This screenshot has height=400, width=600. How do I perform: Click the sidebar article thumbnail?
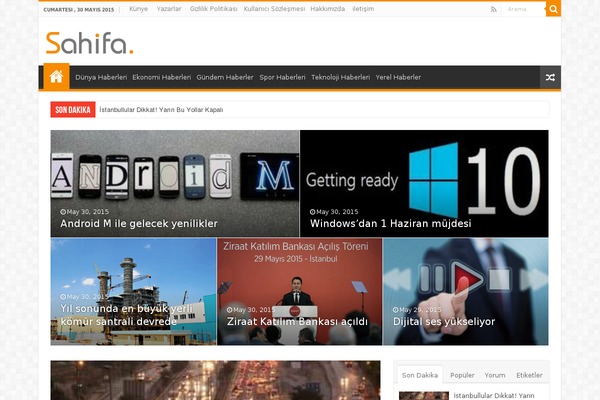[424, 396]
